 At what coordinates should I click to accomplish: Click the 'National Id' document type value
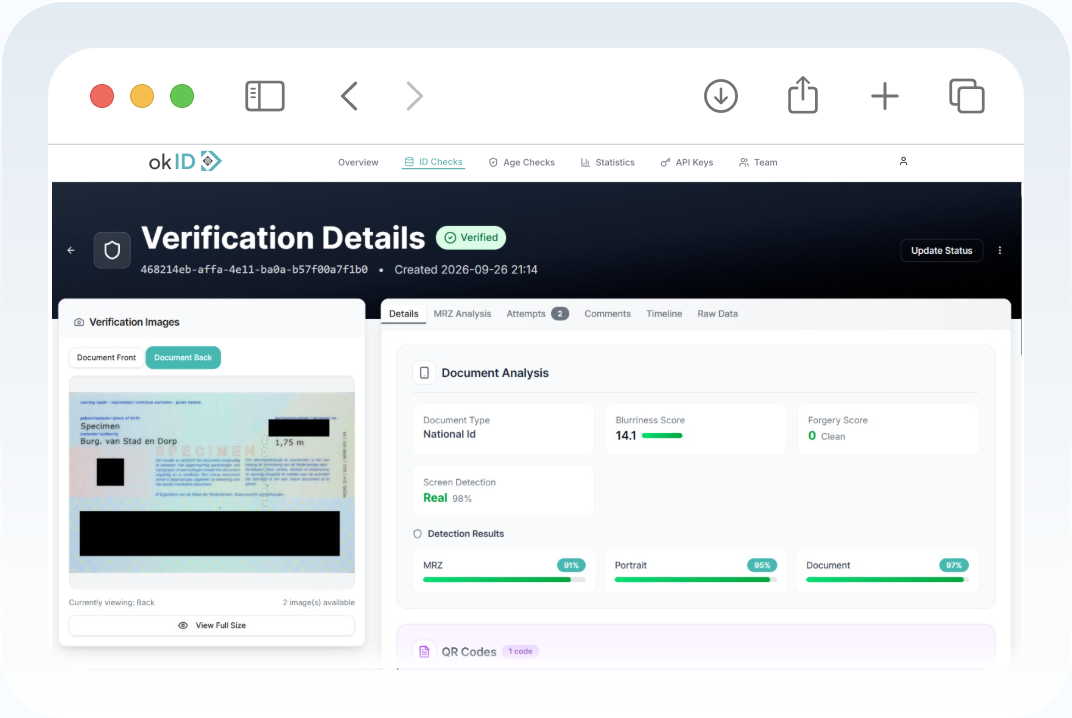coord(449,434)
